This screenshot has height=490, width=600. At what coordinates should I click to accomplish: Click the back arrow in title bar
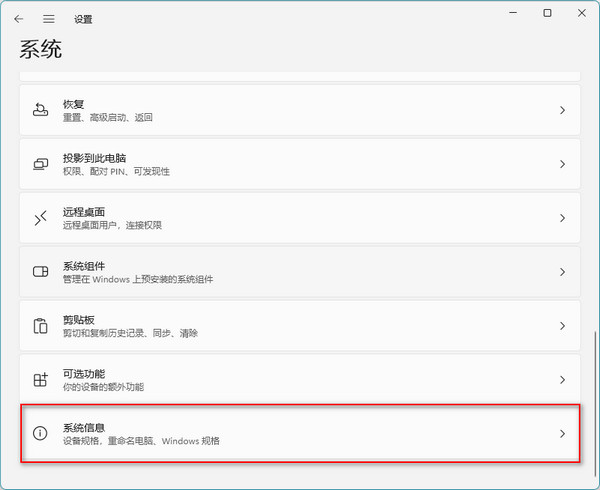(x=19, y=19)
